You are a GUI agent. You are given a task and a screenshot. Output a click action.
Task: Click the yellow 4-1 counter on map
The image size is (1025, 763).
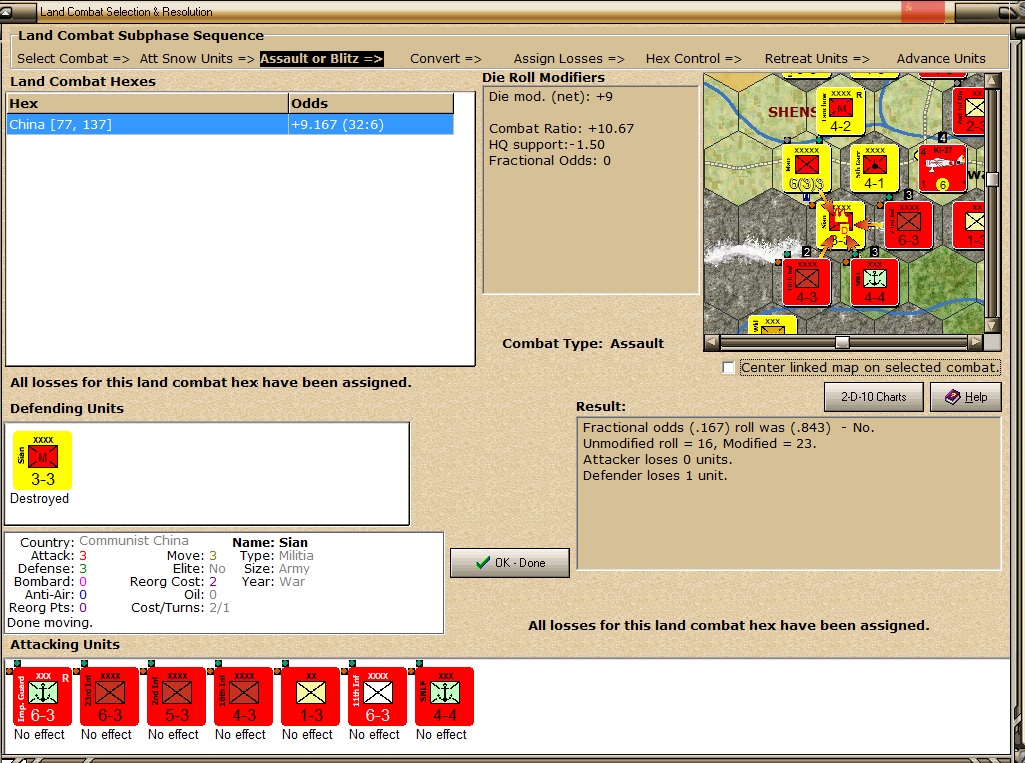tap(875, 169)
